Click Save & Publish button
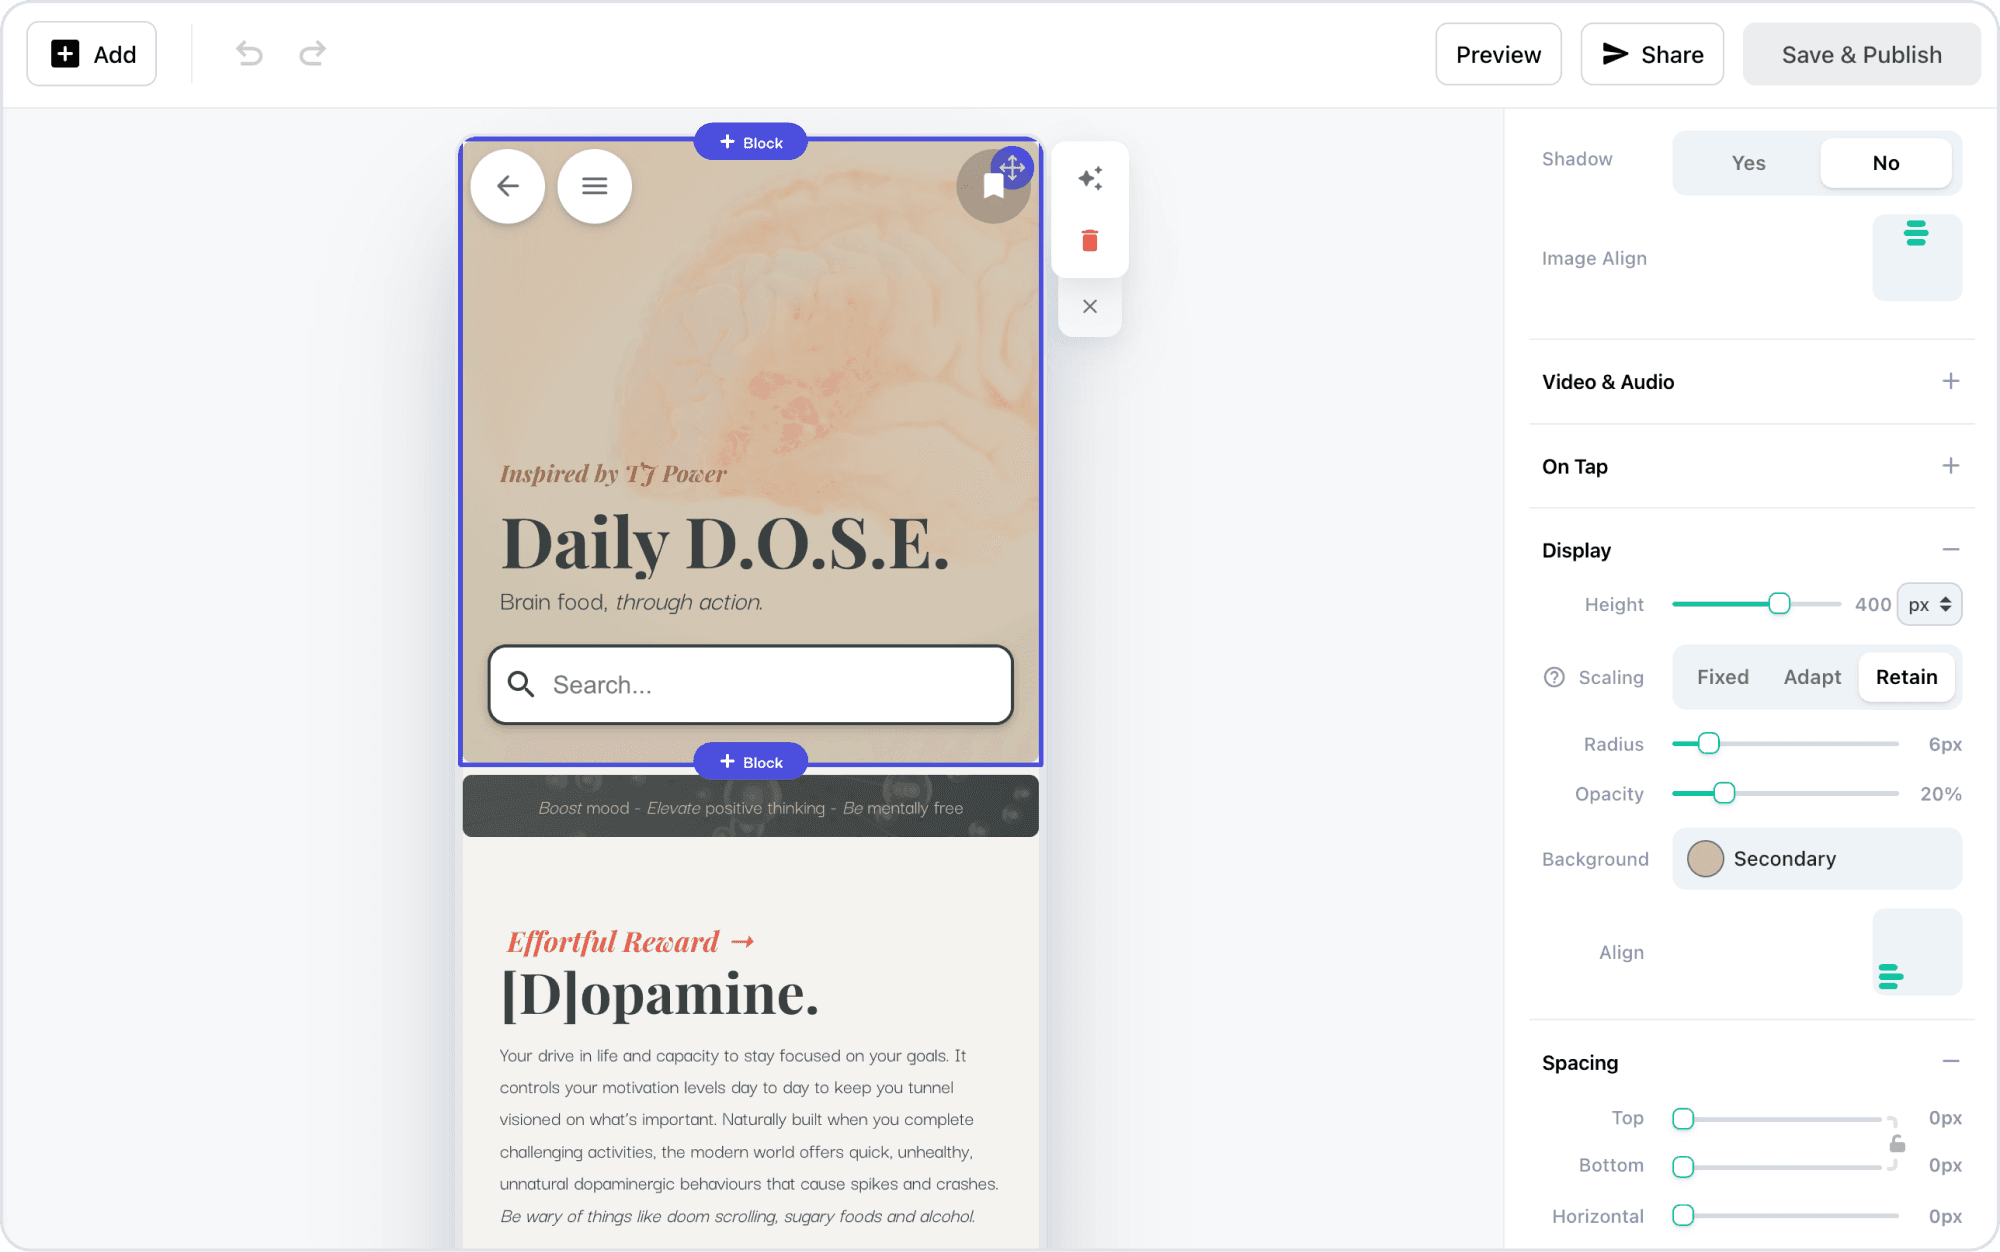This screenshot has height=1252, width=2000. (1861, 55)
